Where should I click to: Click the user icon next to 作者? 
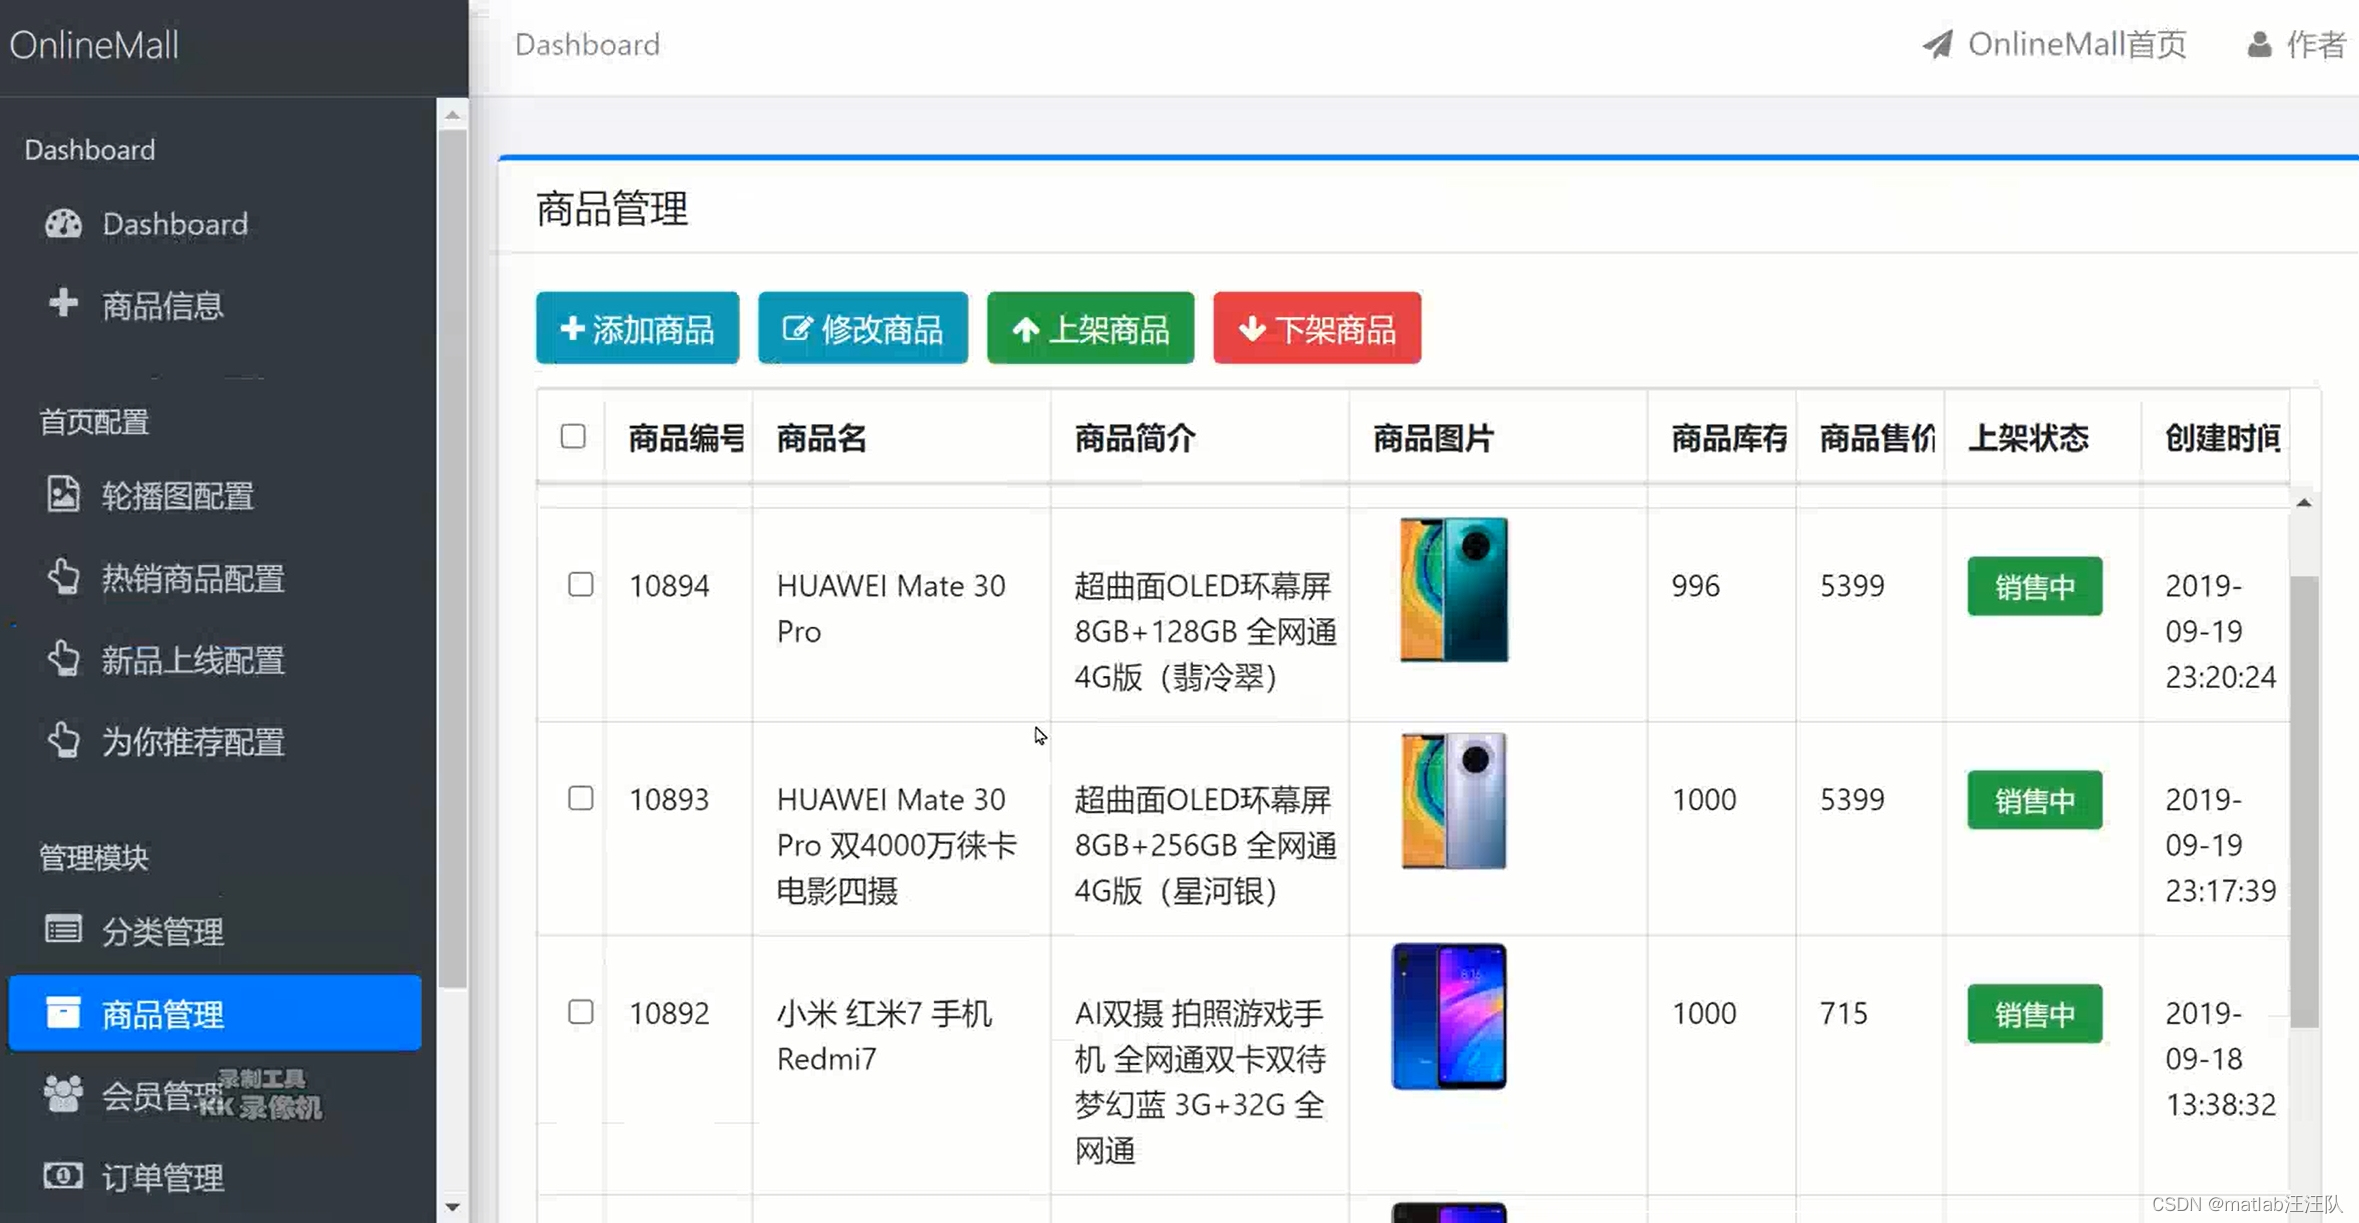tap(2259, 45)
